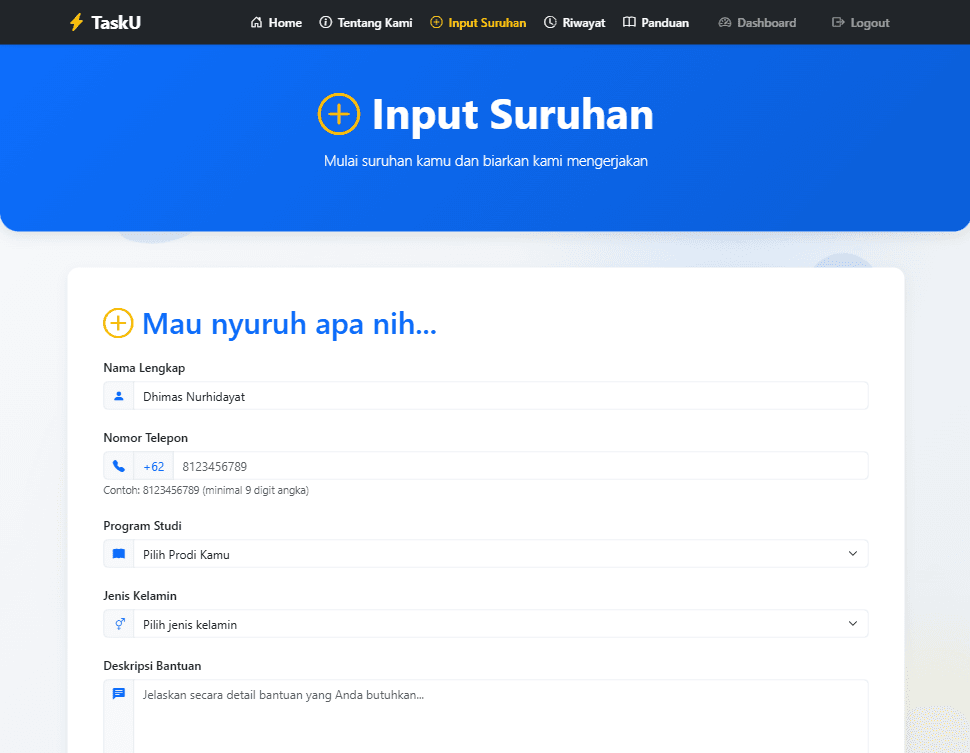The image size is (970, 753).
Task: Click the Nama Lengkap label
Action: pos(144,368)
